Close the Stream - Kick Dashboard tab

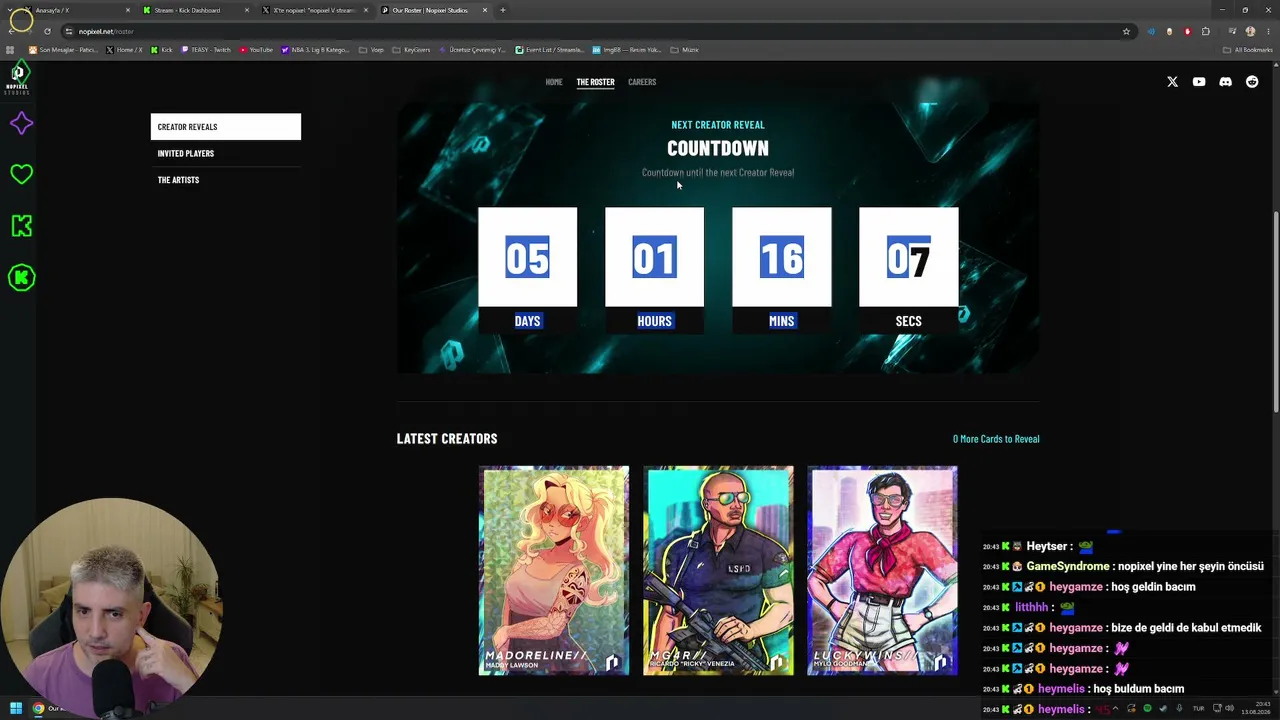tap(247, 10)
